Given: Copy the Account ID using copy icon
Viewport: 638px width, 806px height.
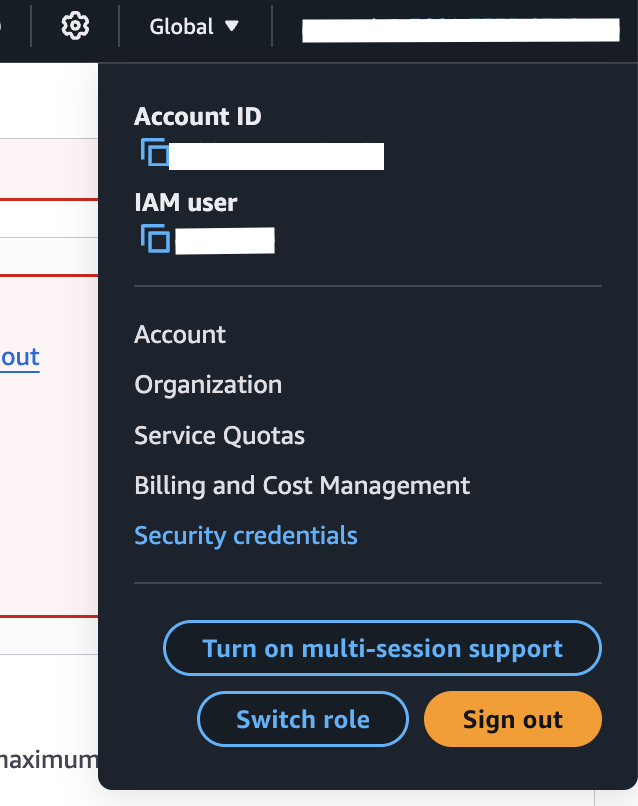Looking at the screenshot, I should 154,154.
